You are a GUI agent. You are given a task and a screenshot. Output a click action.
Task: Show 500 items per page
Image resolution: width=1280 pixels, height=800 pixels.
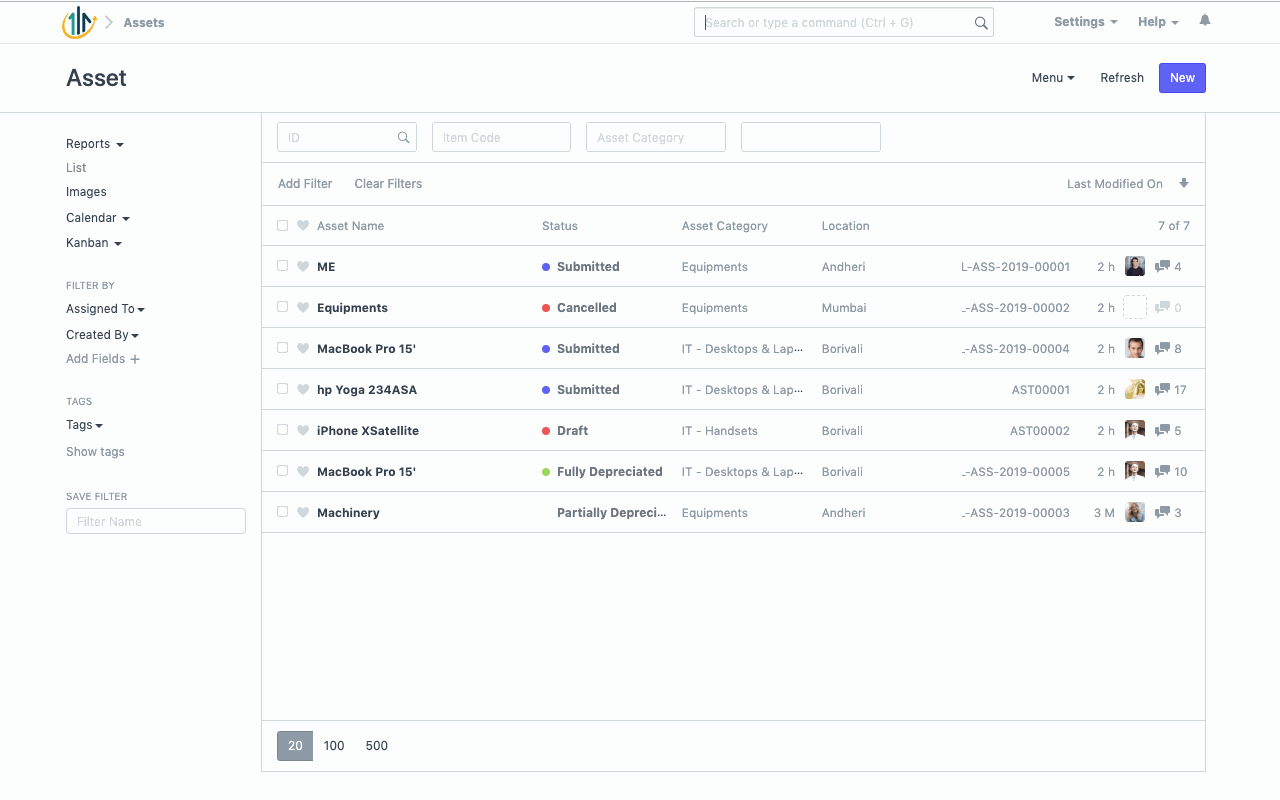coord(377,746)
